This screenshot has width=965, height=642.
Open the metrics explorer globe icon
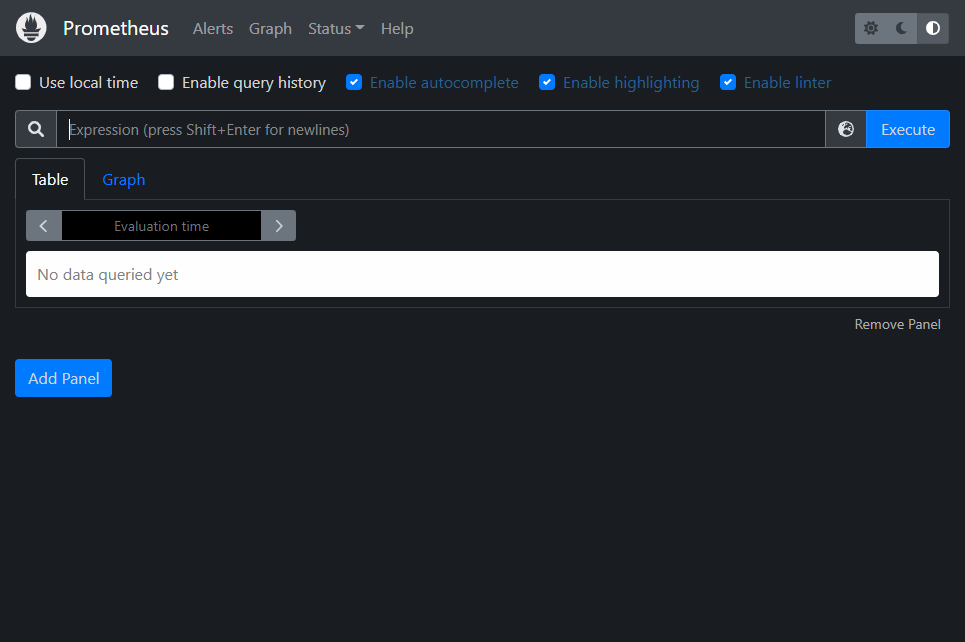point(846,129)
